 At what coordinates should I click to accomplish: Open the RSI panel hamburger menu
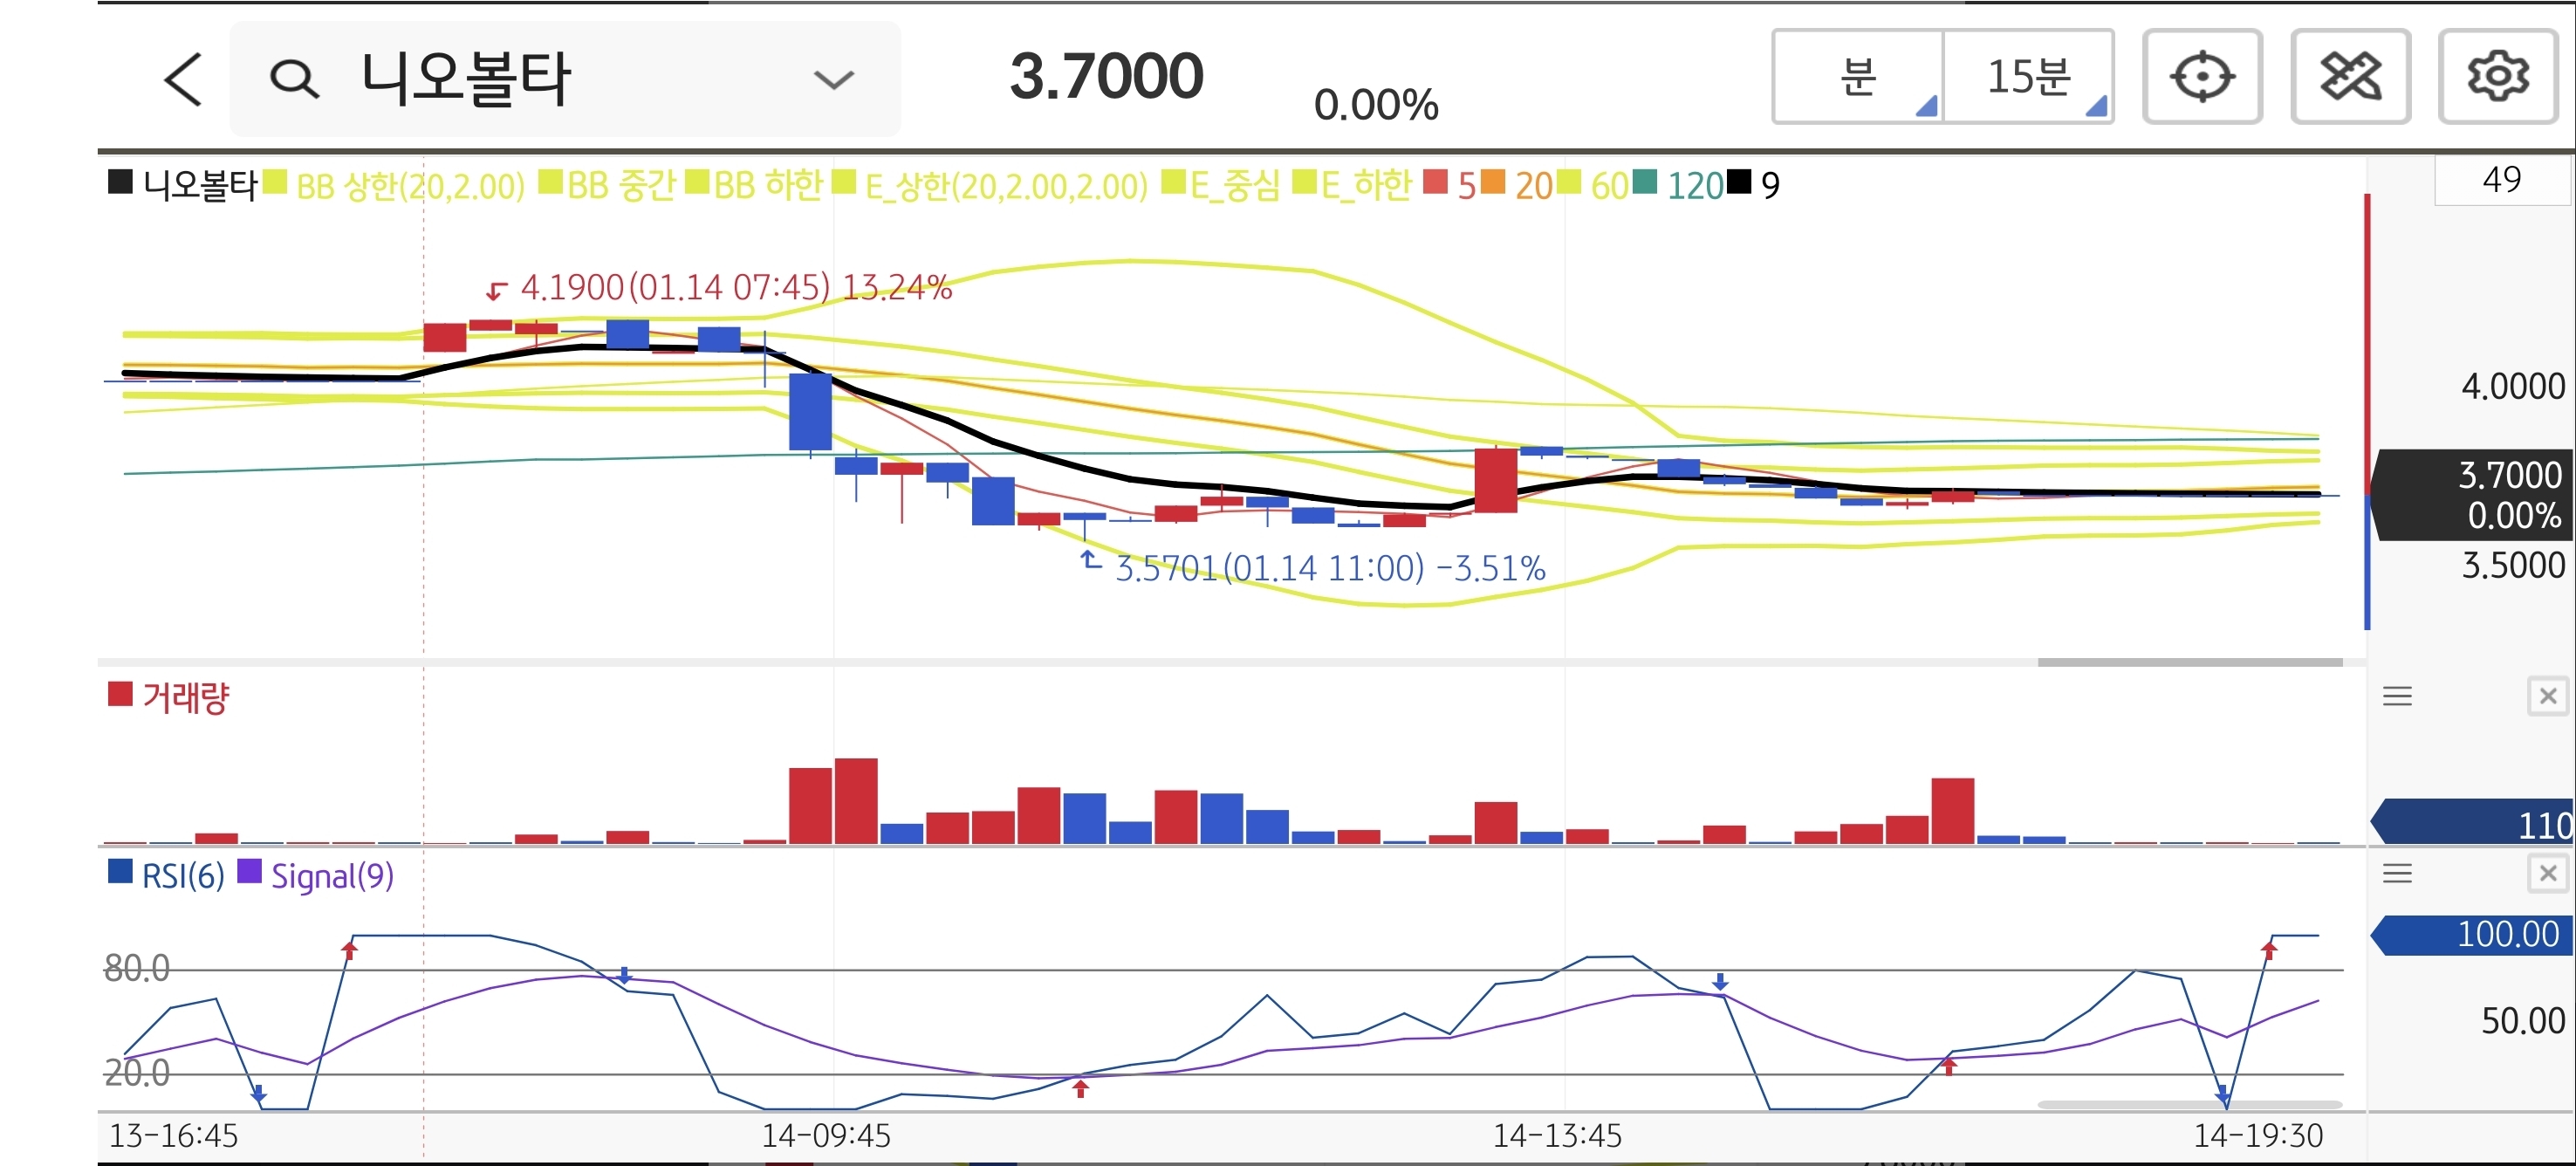(x=2397, y=874)
